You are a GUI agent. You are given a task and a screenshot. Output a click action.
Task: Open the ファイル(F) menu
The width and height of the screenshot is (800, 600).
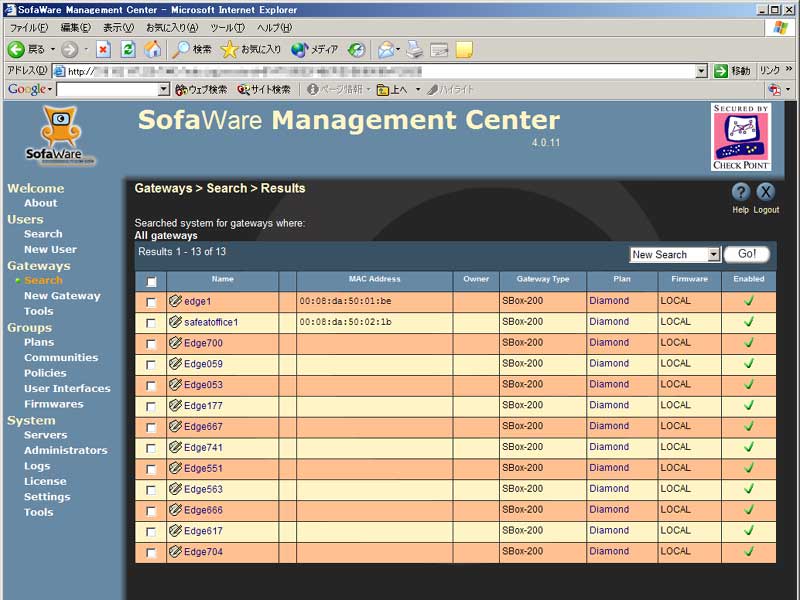[29, 28]
